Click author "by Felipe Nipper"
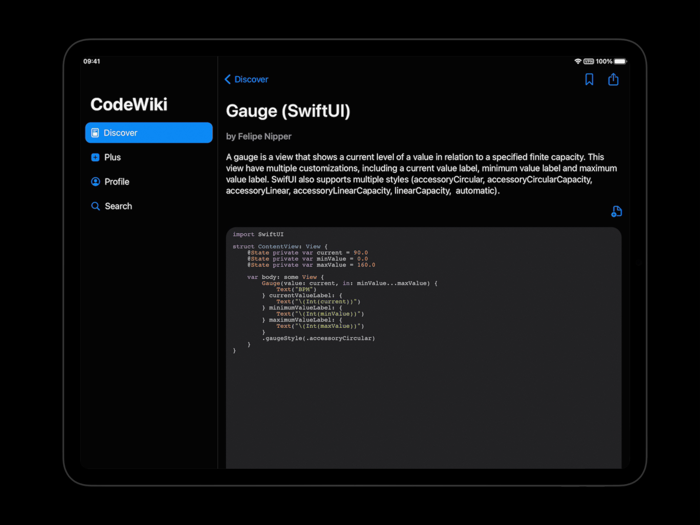The height and width of the screenshot is (525, 700). coord(258,137)
